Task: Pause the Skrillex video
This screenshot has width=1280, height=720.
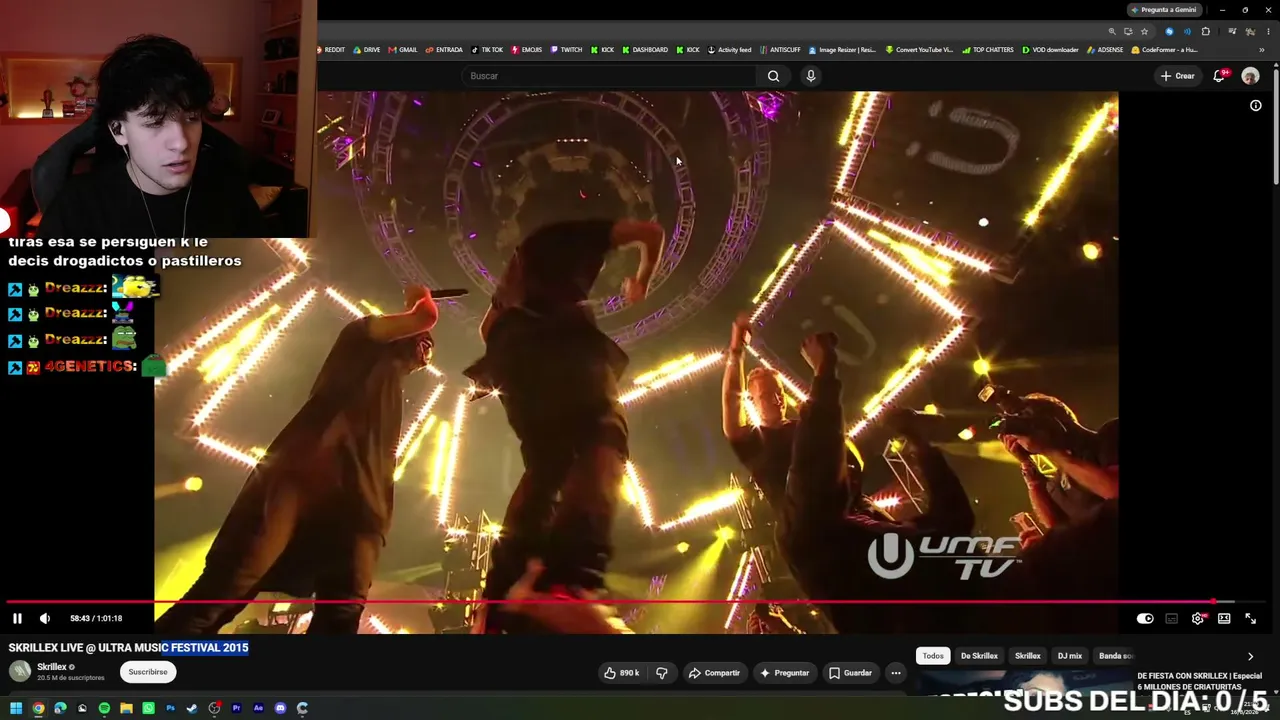Action: [17, 618]
